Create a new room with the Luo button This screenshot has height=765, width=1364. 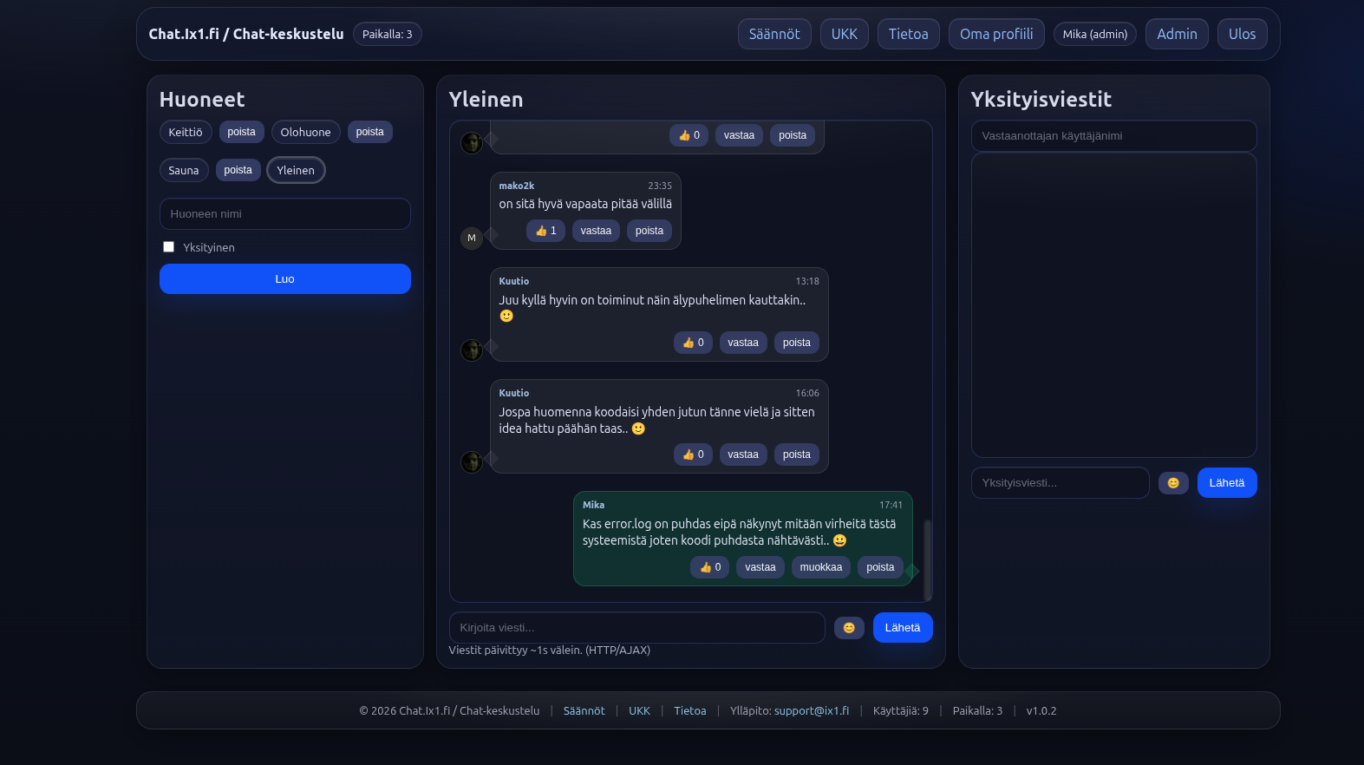[x=284, y=279]
